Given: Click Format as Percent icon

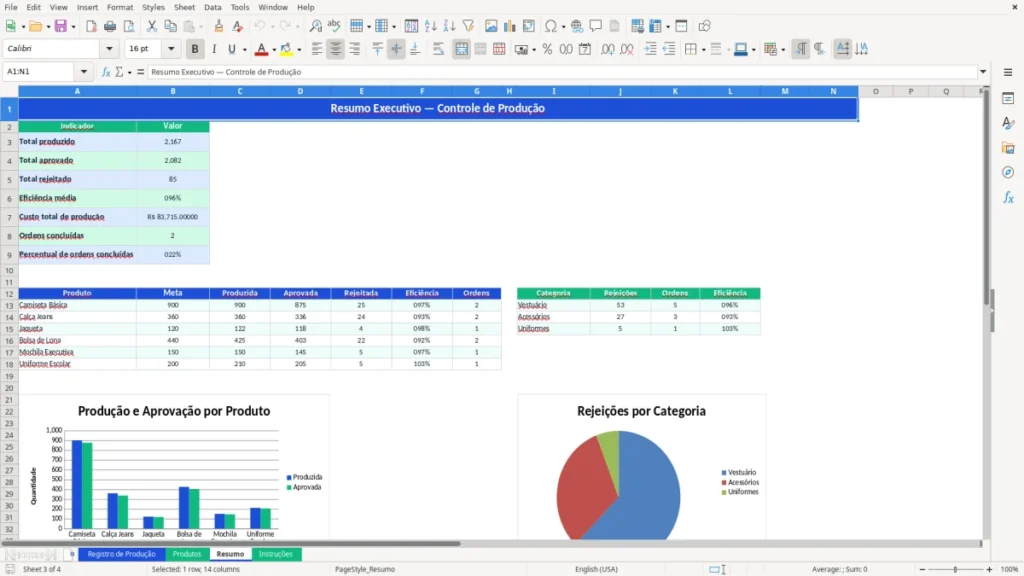Looking at the screenshot, I should (x=547, y=49).
